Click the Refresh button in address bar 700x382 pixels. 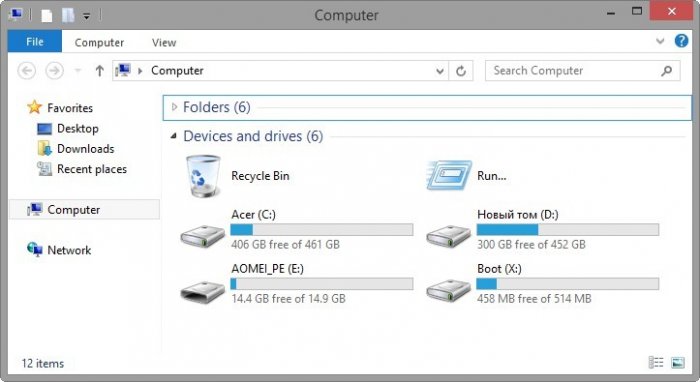tap(461, 71)
